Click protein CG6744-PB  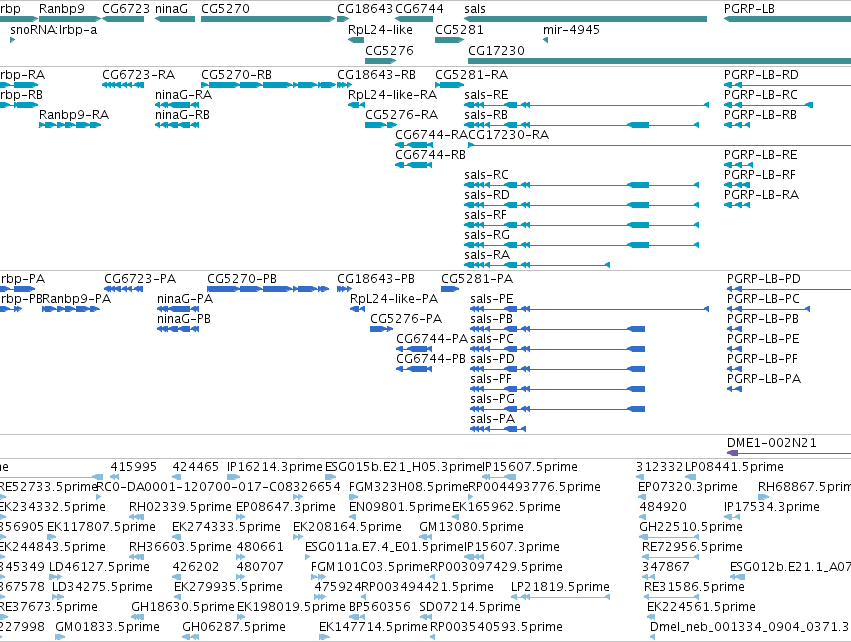pyautogui.click(x=414, y=370)
